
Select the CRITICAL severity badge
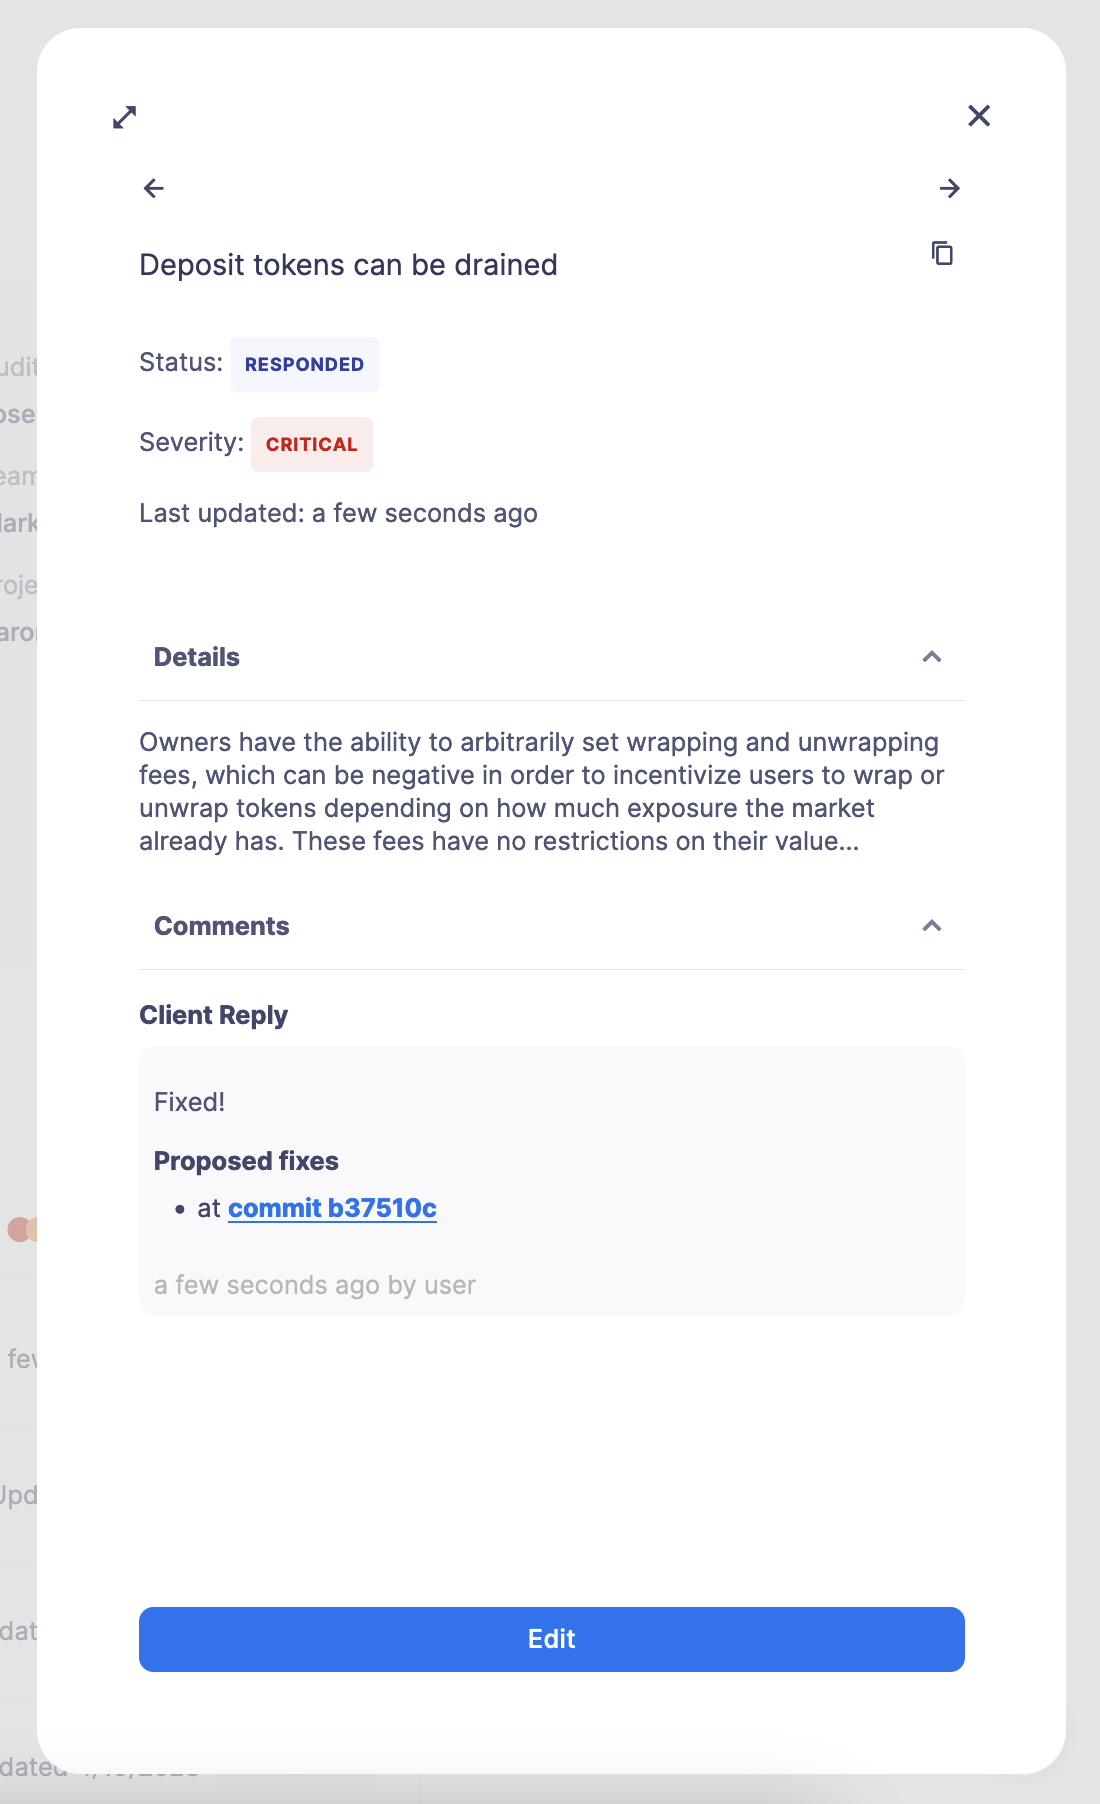pyautogui.click(x=311, y=444)
